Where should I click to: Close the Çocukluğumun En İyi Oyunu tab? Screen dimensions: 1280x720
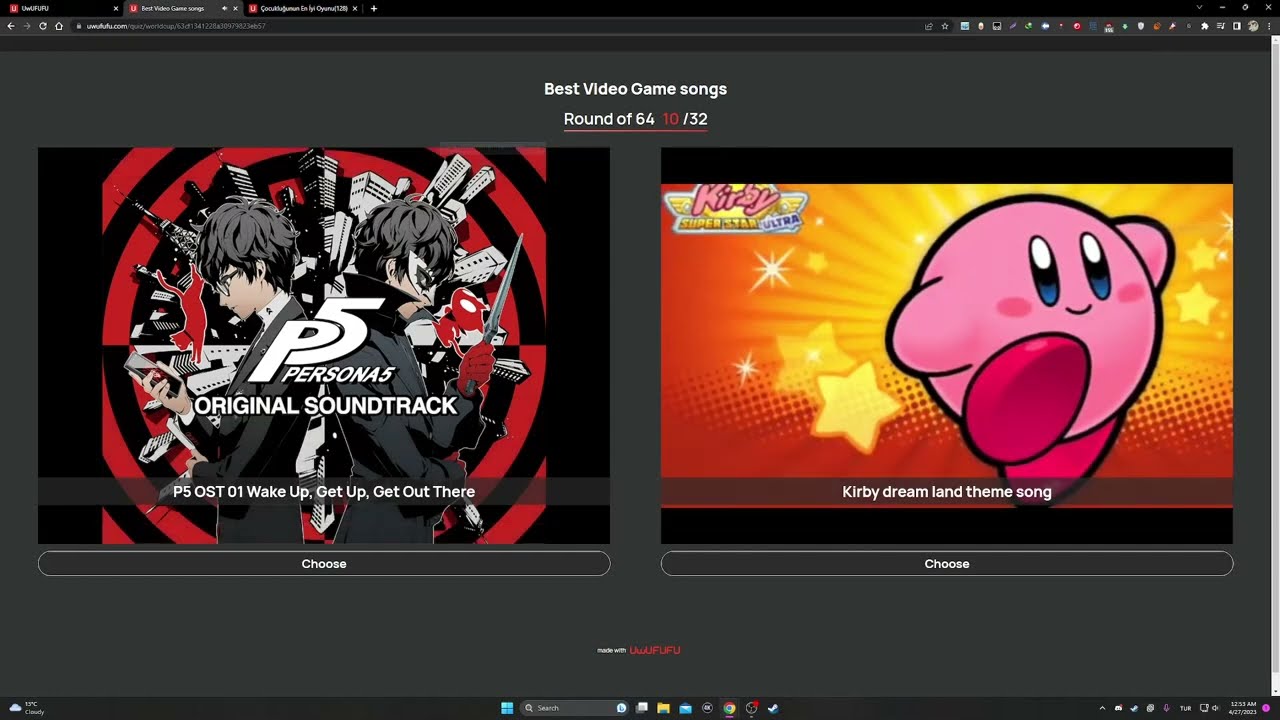click(355, 8)
